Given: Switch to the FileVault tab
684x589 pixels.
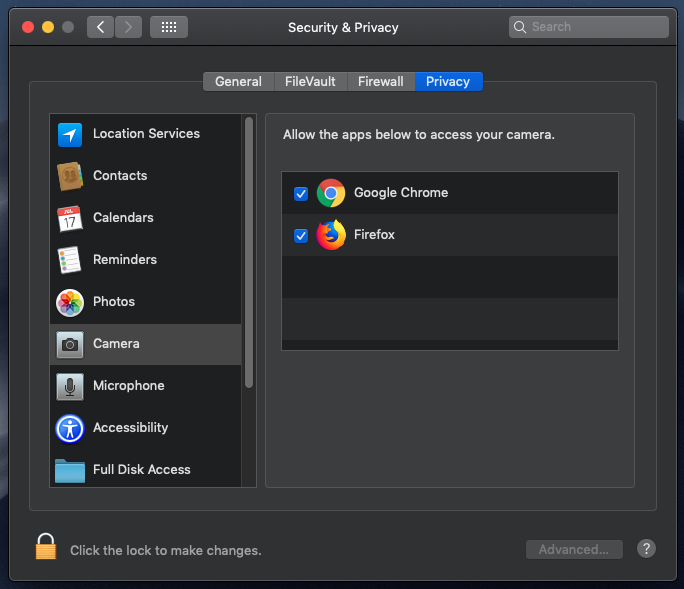Looking at the screenshot, I should coord(310,82).
